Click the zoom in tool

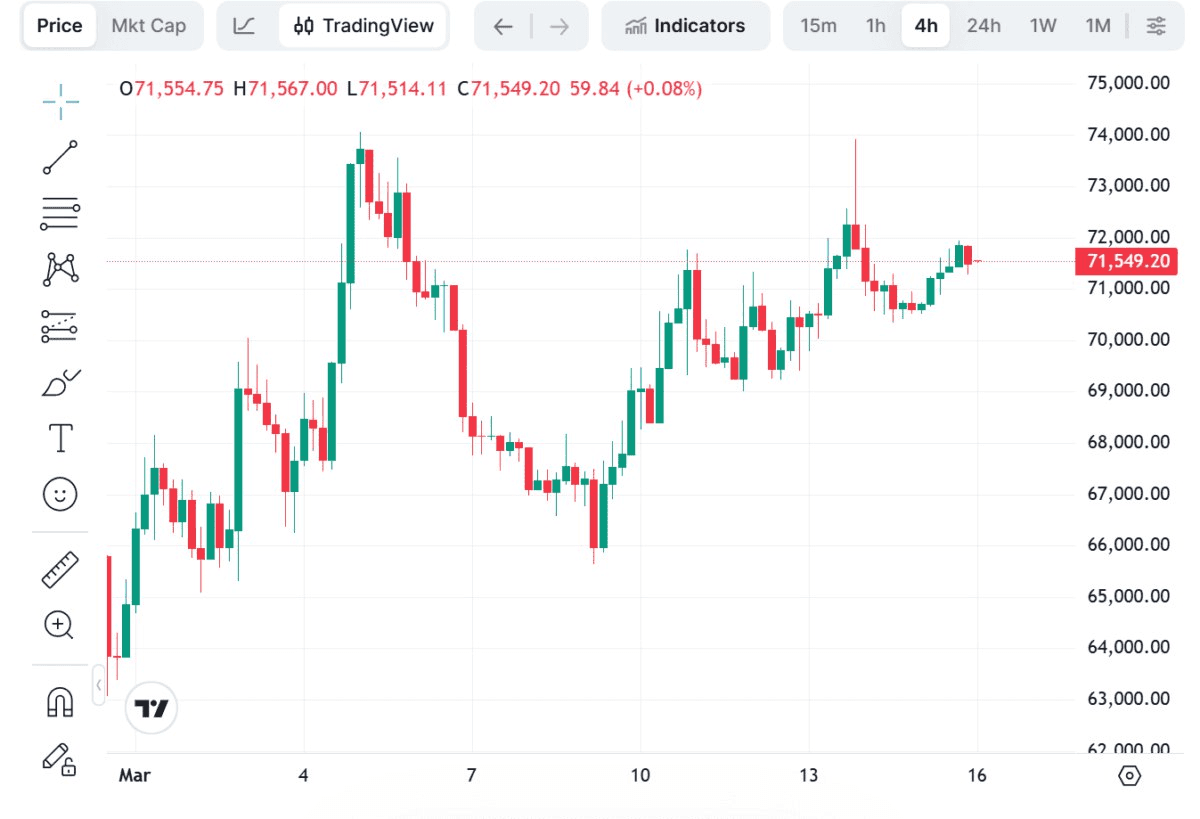click(60, 625)
